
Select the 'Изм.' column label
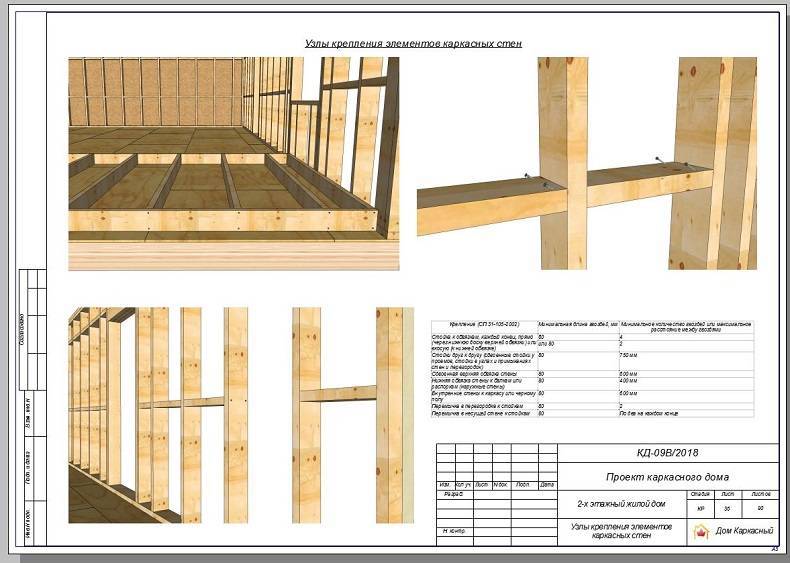point(445,485)
